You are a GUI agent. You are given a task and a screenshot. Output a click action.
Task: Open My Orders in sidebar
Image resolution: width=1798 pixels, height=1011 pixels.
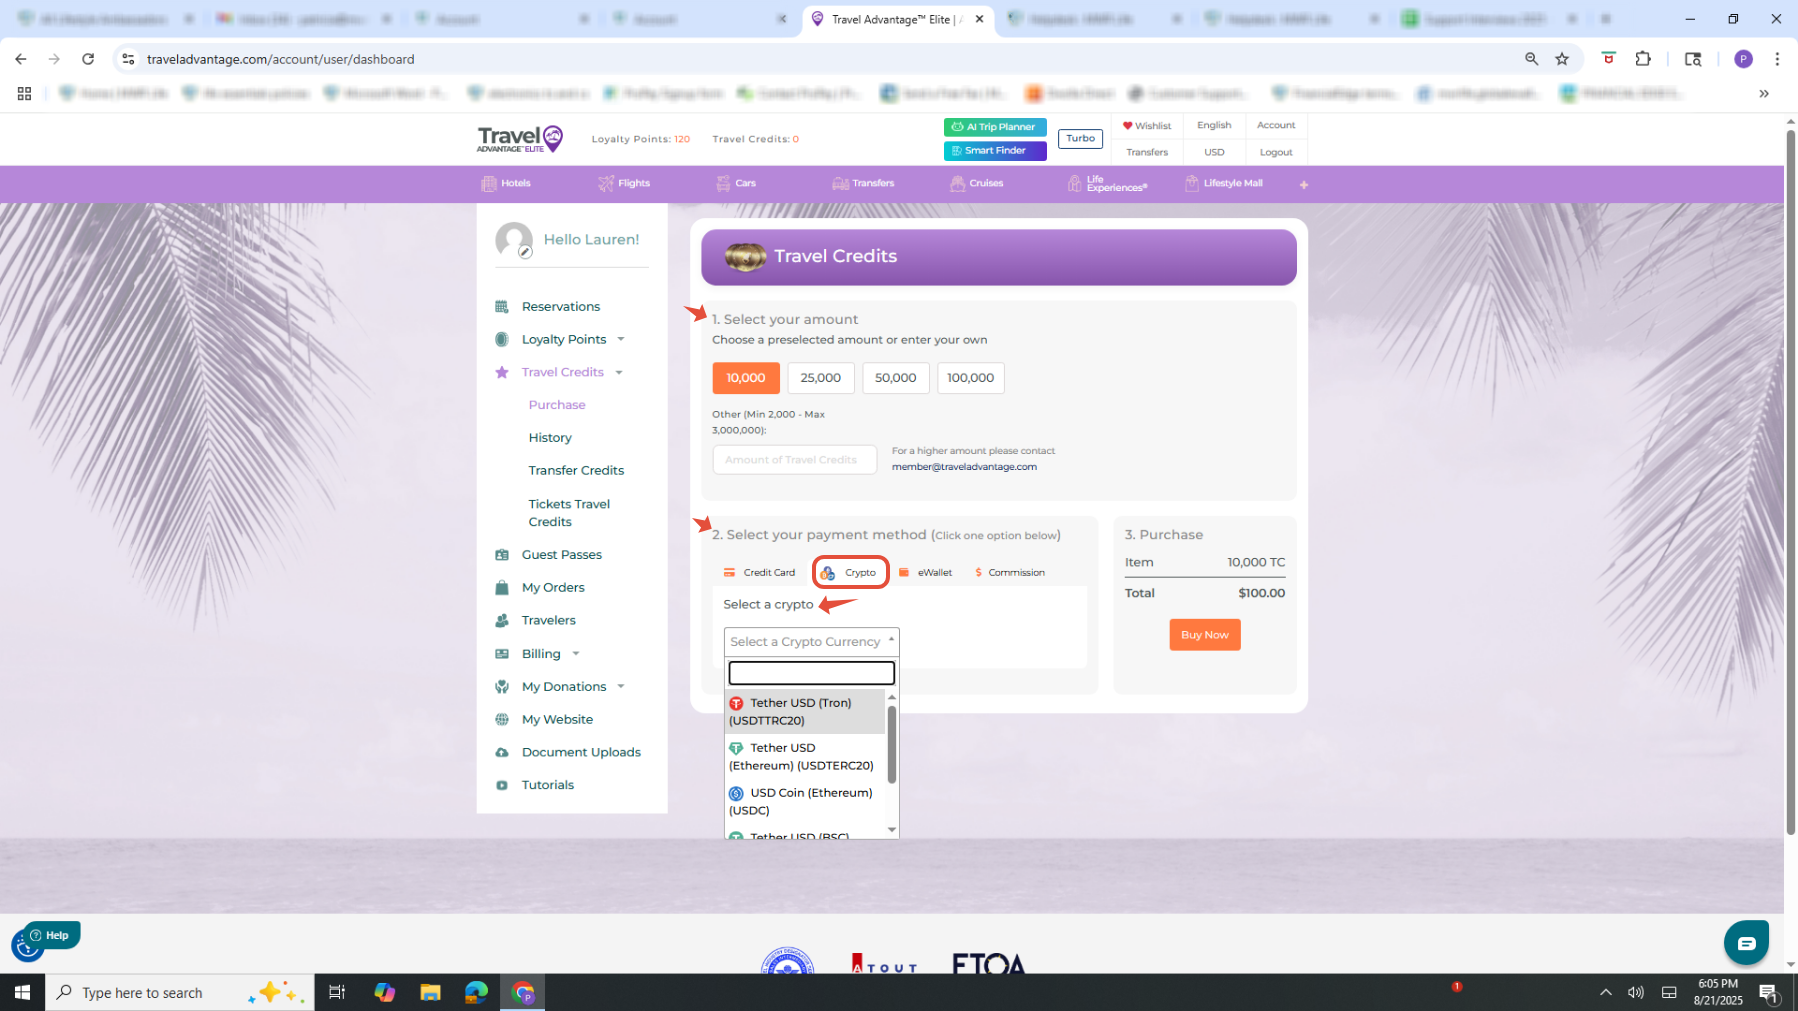553,588
